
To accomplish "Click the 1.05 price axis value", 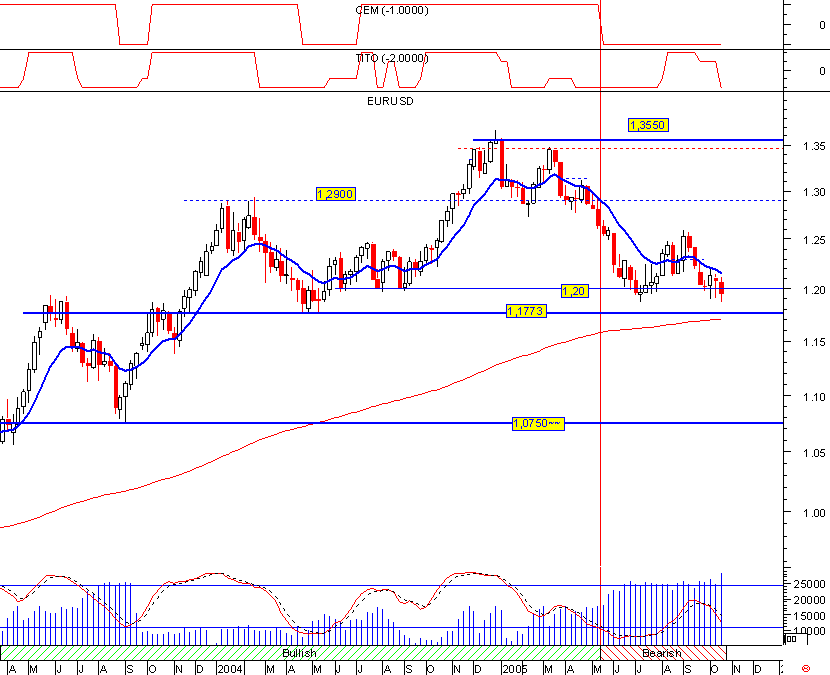I will pyautogui.click(x=814, y=453).
